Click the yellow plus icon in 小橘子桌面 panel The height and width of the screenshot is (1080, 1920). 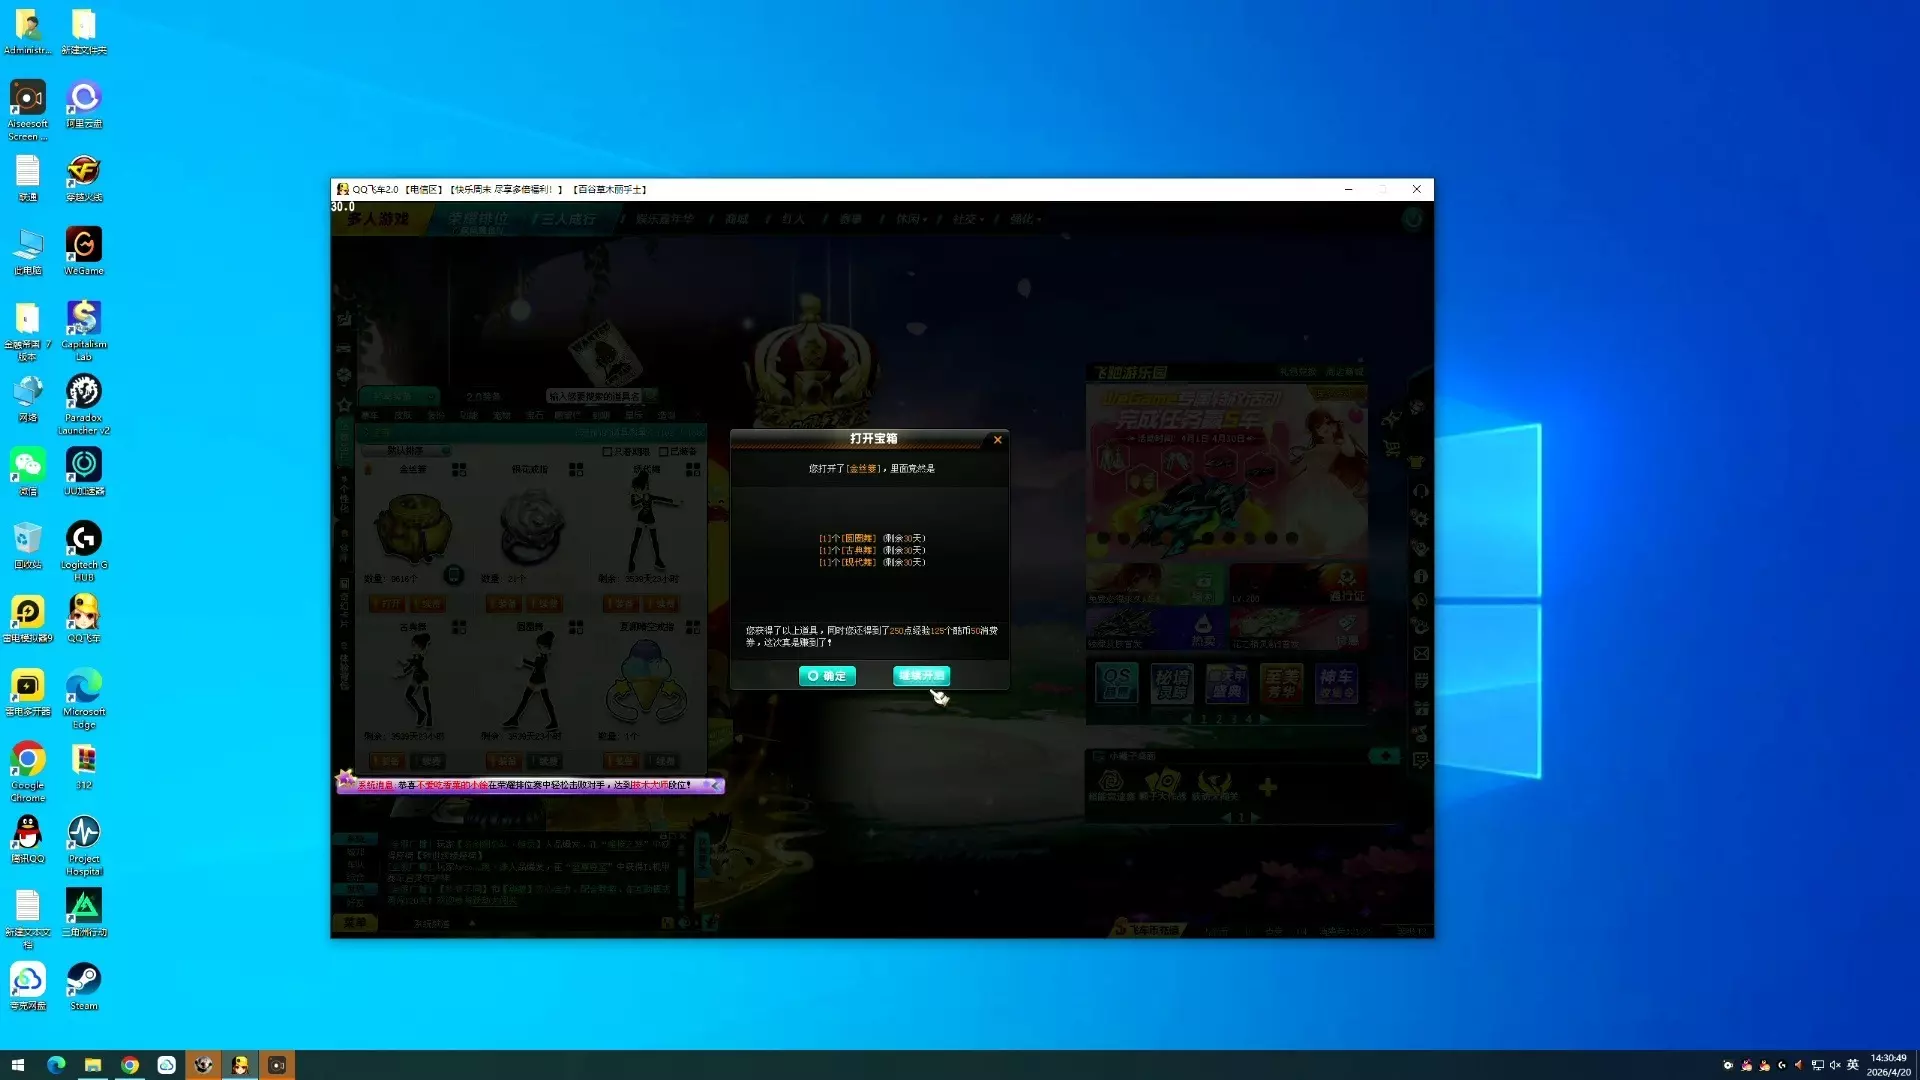click(1267, 788)
